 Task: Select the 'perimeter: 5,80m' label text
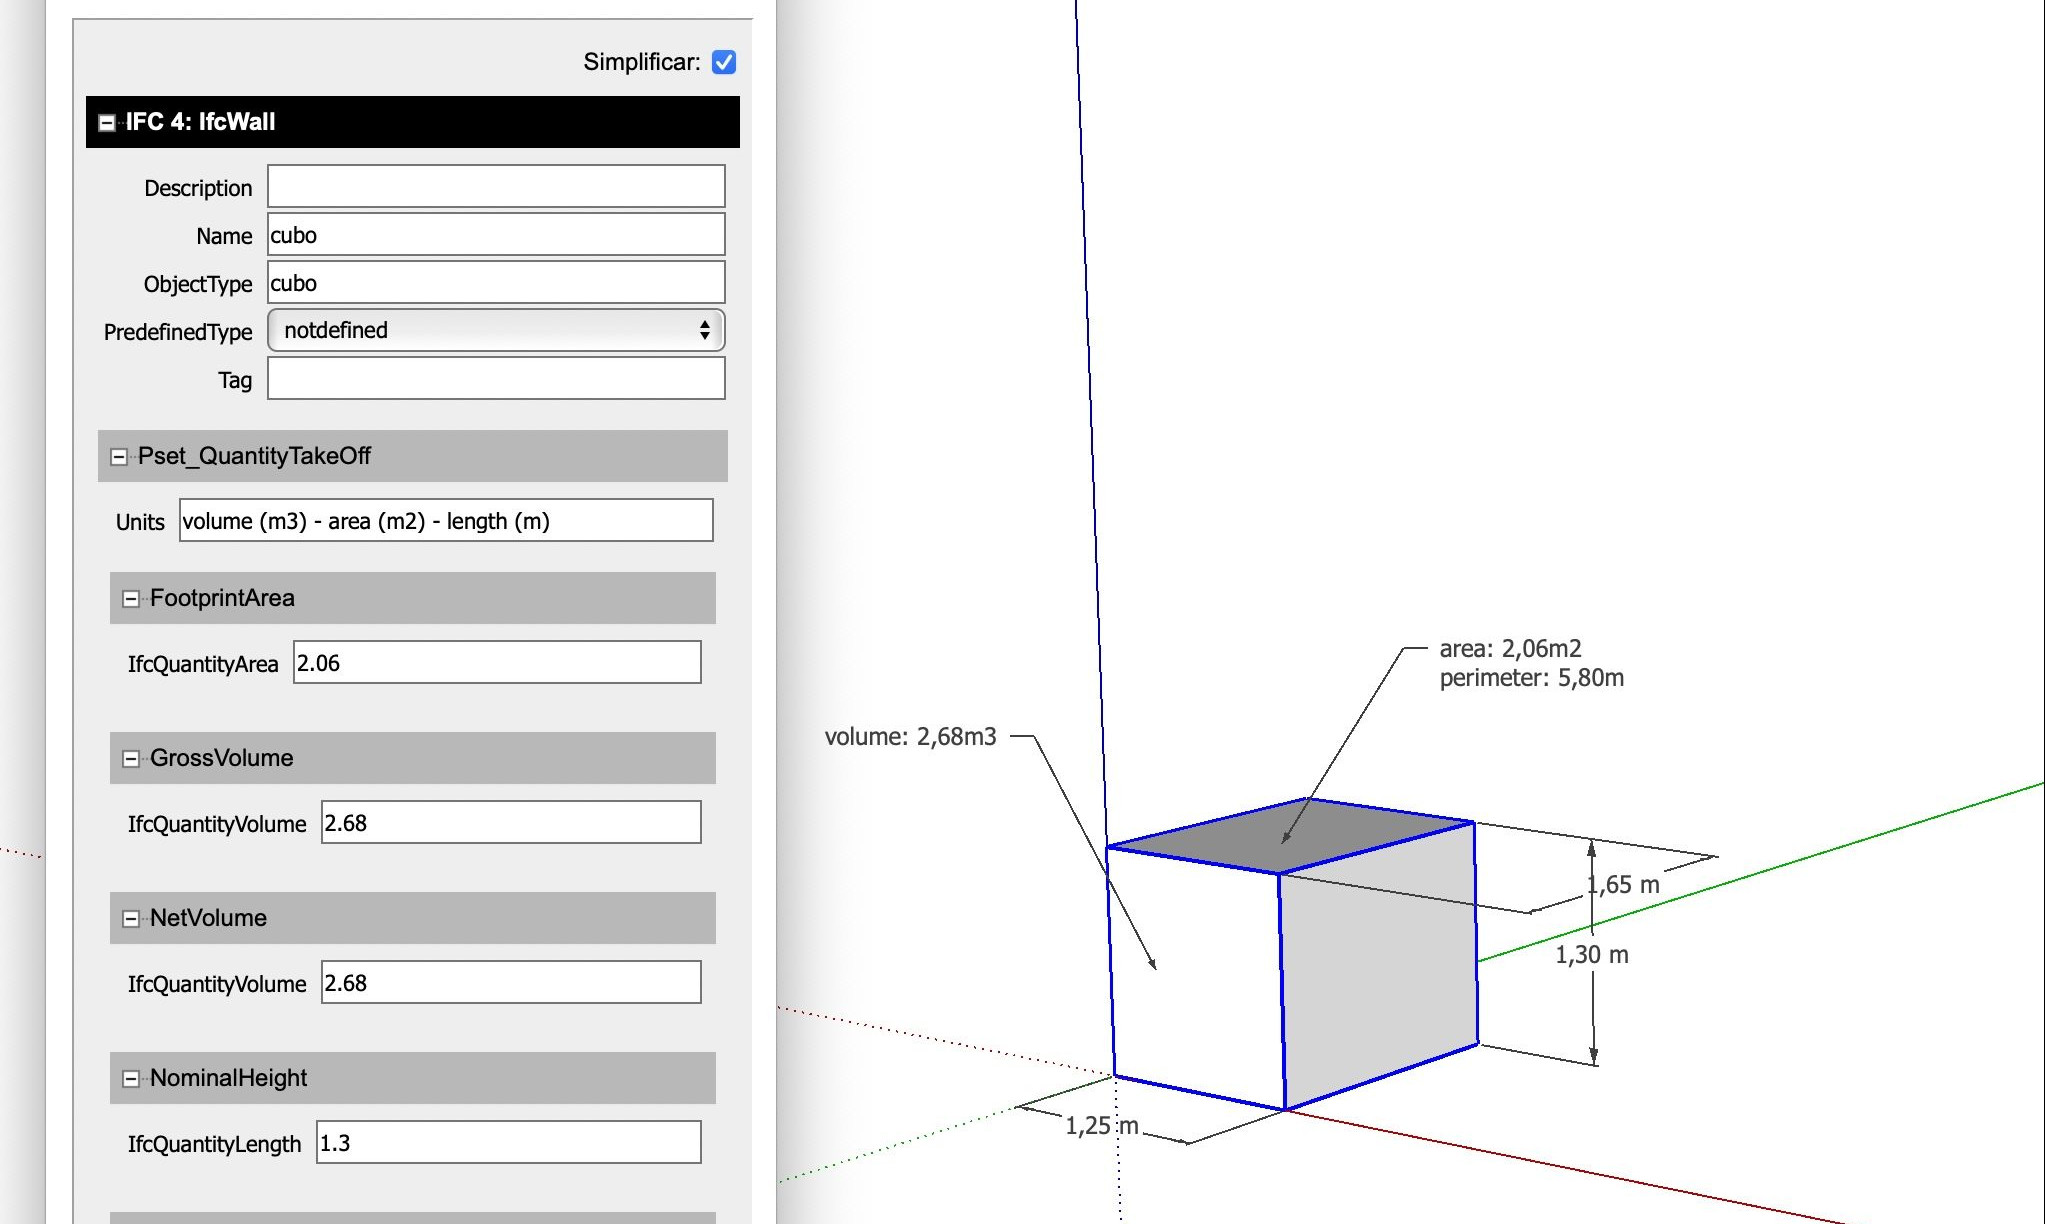click(x=1531, y=678)
